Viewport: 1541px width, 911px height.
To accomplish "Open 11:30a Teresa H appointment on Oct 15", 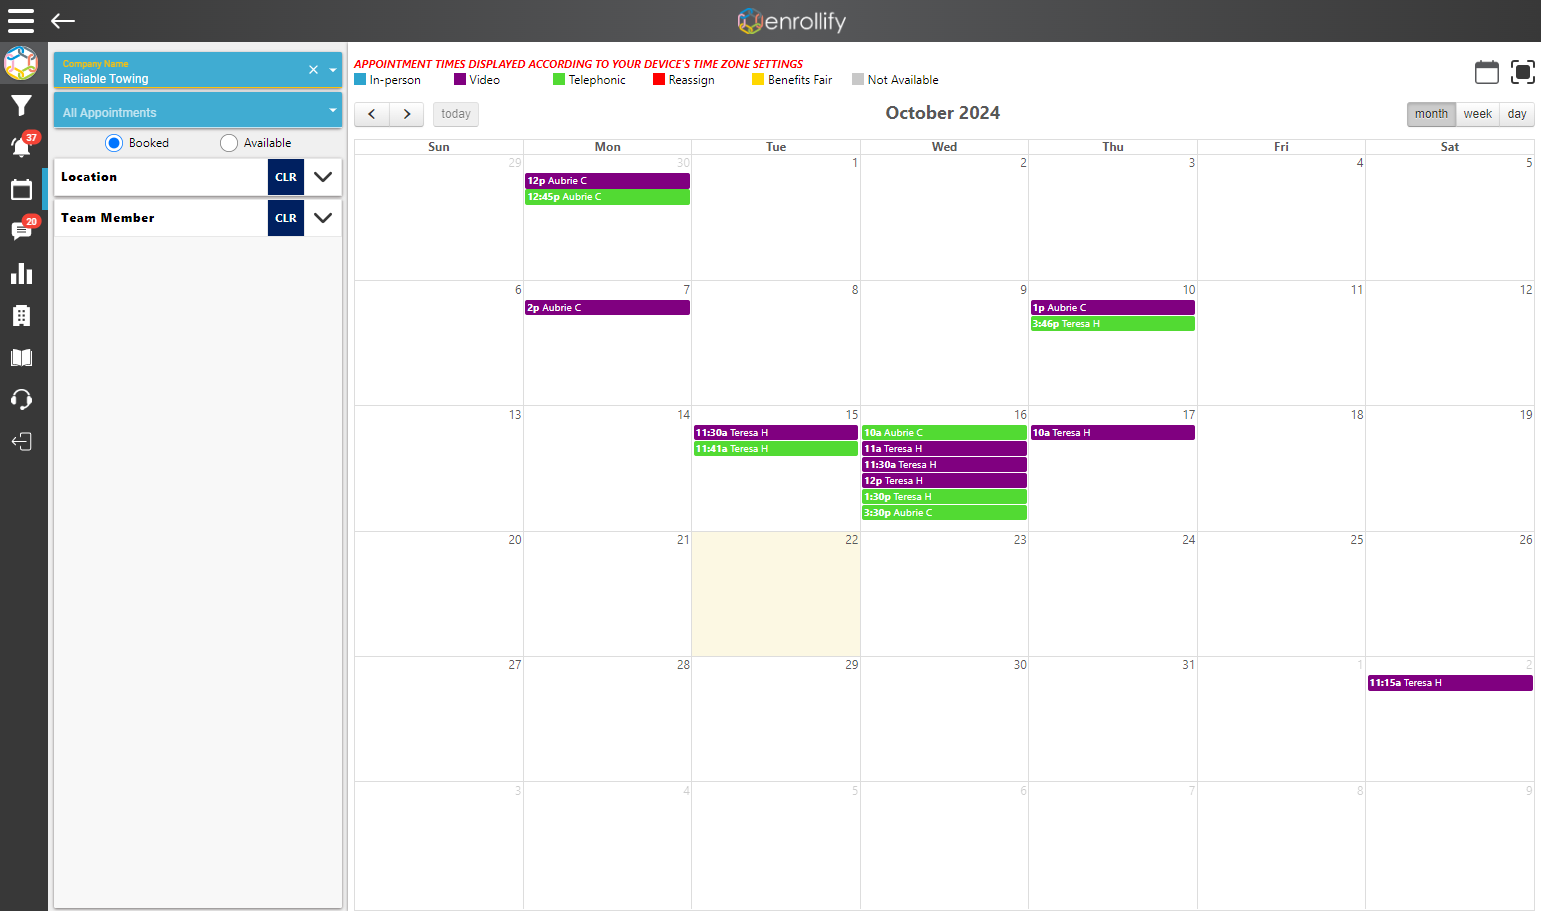I will point(776,433).
